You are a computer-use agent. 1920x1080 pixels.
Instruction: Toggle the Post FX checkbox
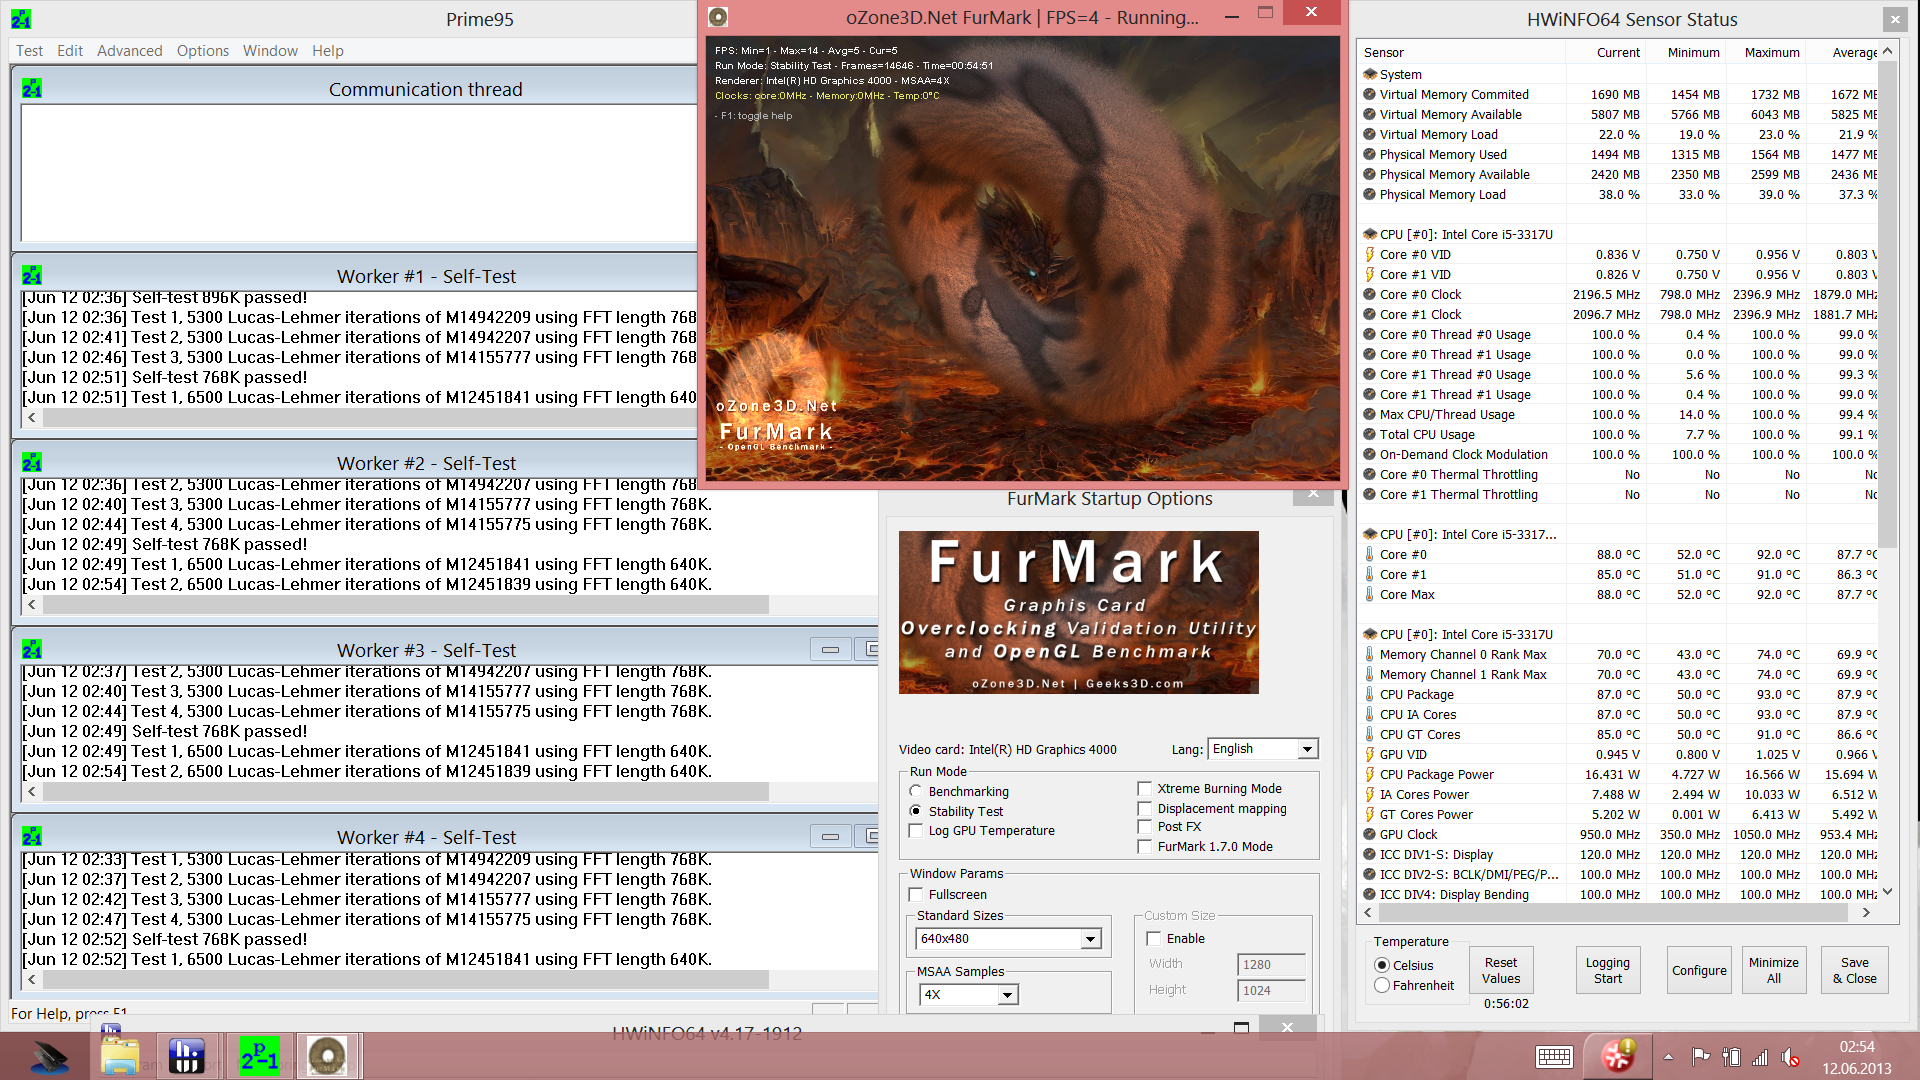coord(1144,826)
